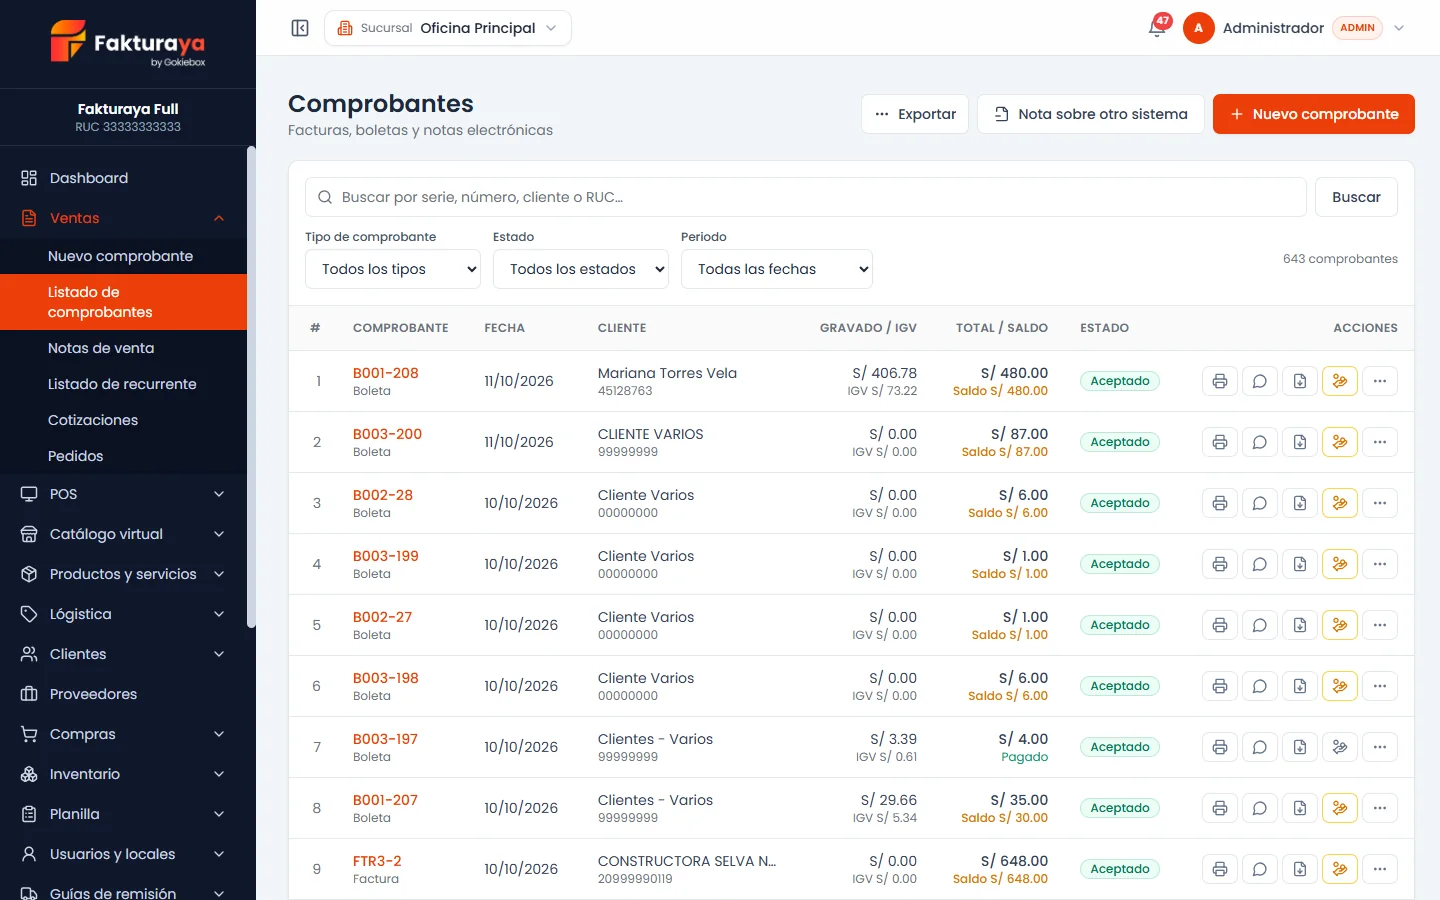Expand the Compras menu section
Screen dimensions: 1440x900
(x=123, y=734)
